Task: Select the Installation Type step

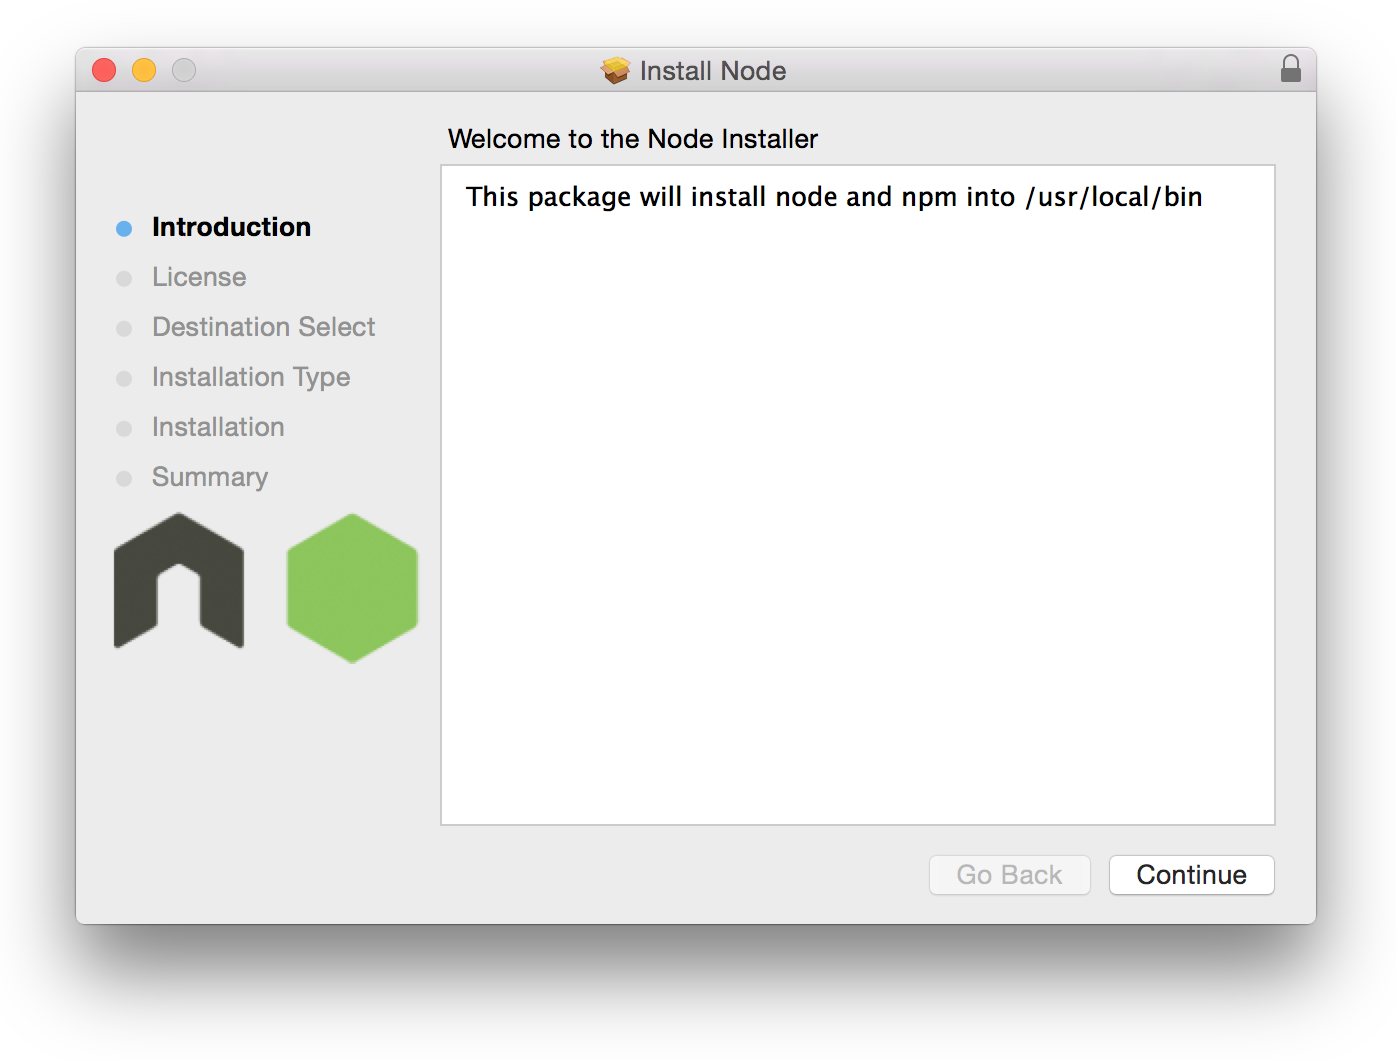Action: point(251,377)
